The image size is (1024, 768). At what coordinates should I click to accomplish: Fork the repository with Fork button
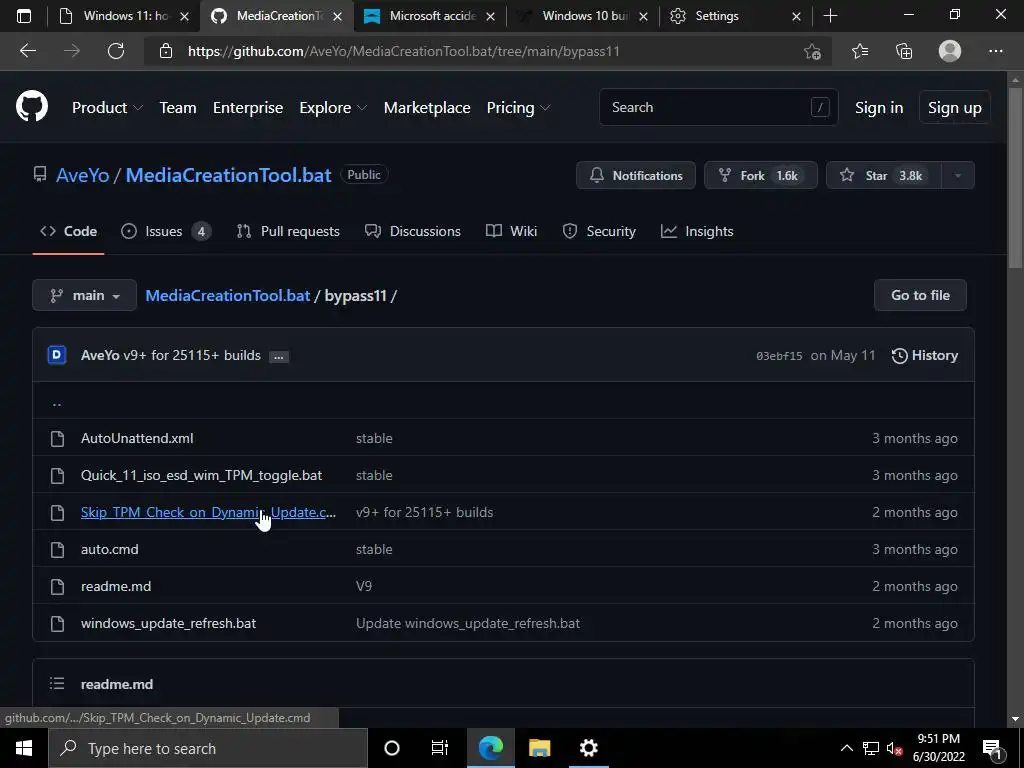click(760, 175)
